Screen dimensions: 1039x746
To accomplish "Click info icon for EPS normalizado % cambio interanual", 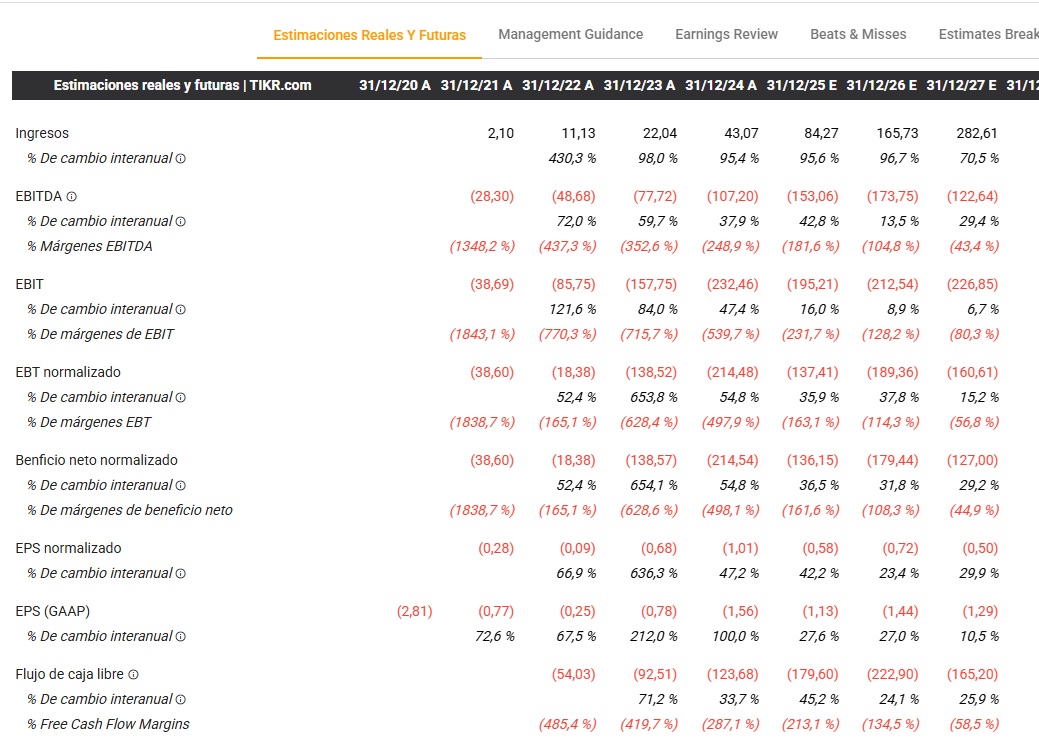I will pyautogui.click(x=181, y=574).
